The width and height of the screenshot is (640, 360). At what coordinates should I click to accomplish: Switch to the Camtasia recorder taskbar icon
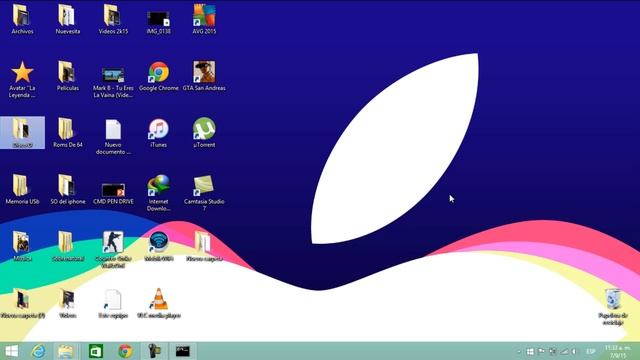[154, 351]
